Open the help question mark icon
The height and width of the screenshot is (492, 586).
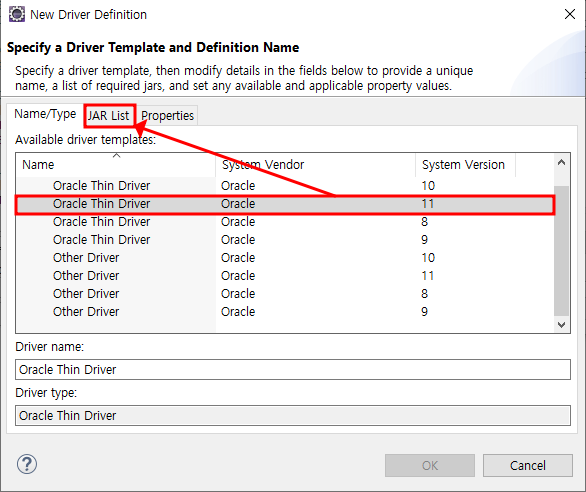click(27, 464)
